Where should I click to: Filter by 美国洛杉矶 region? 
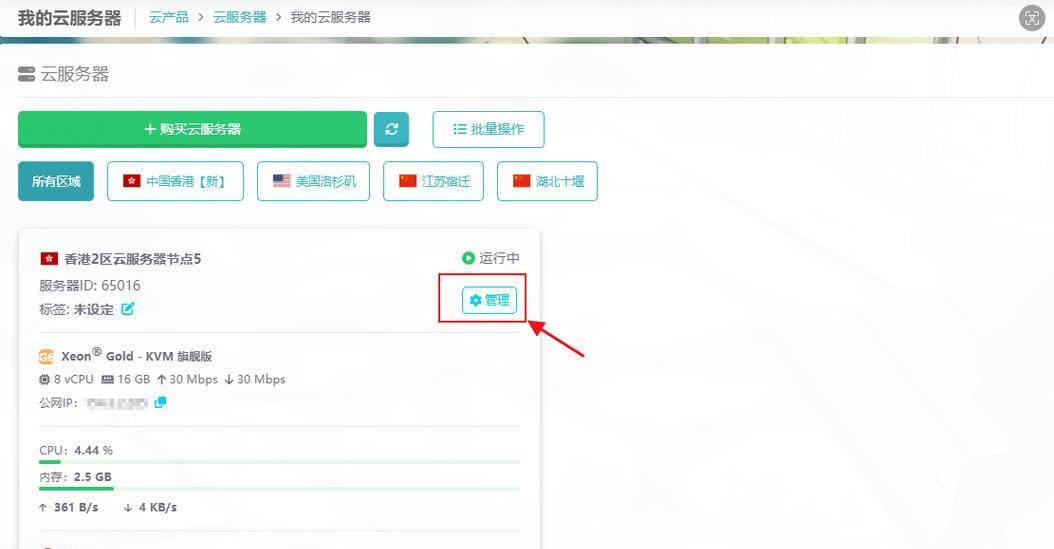click(x=313, y=181)
